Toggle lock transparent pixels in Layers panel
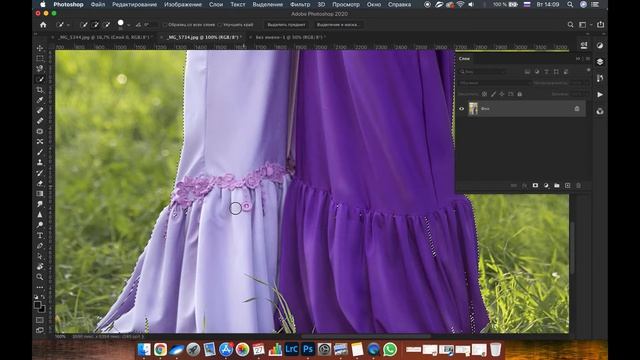The image size is (640, 360). point(484,94)
